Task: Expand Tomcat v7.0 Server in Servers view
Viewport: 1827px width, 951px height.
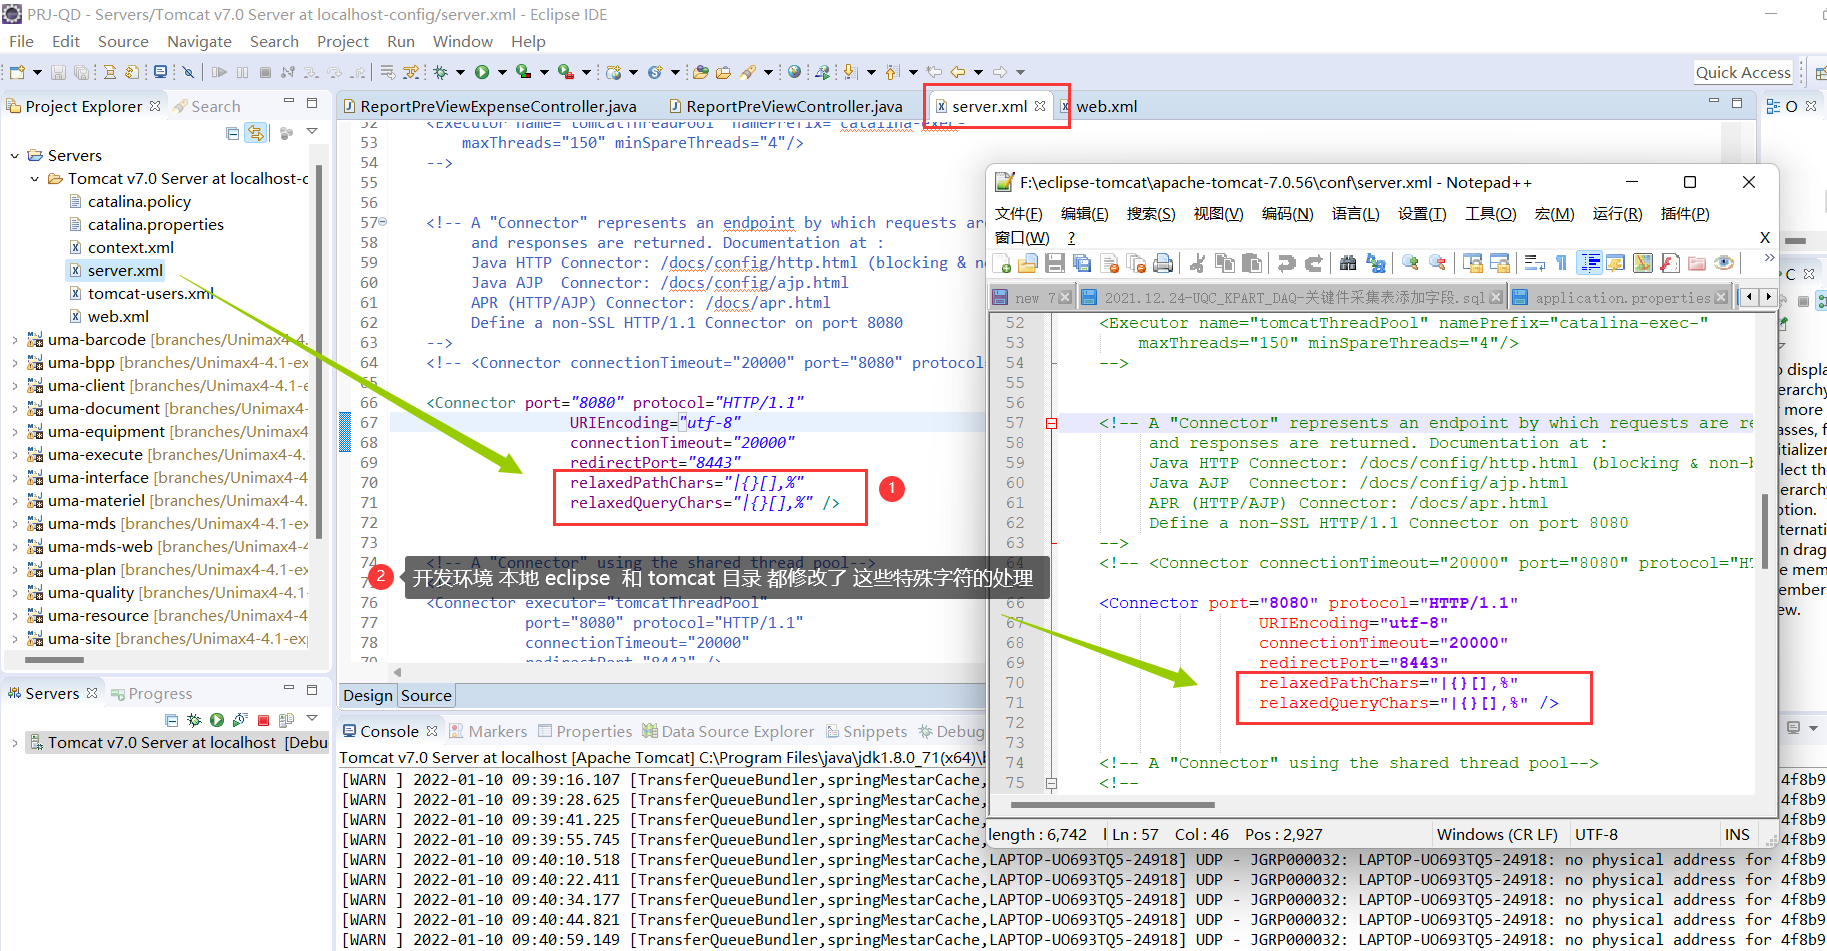Action: click(14, 742)
